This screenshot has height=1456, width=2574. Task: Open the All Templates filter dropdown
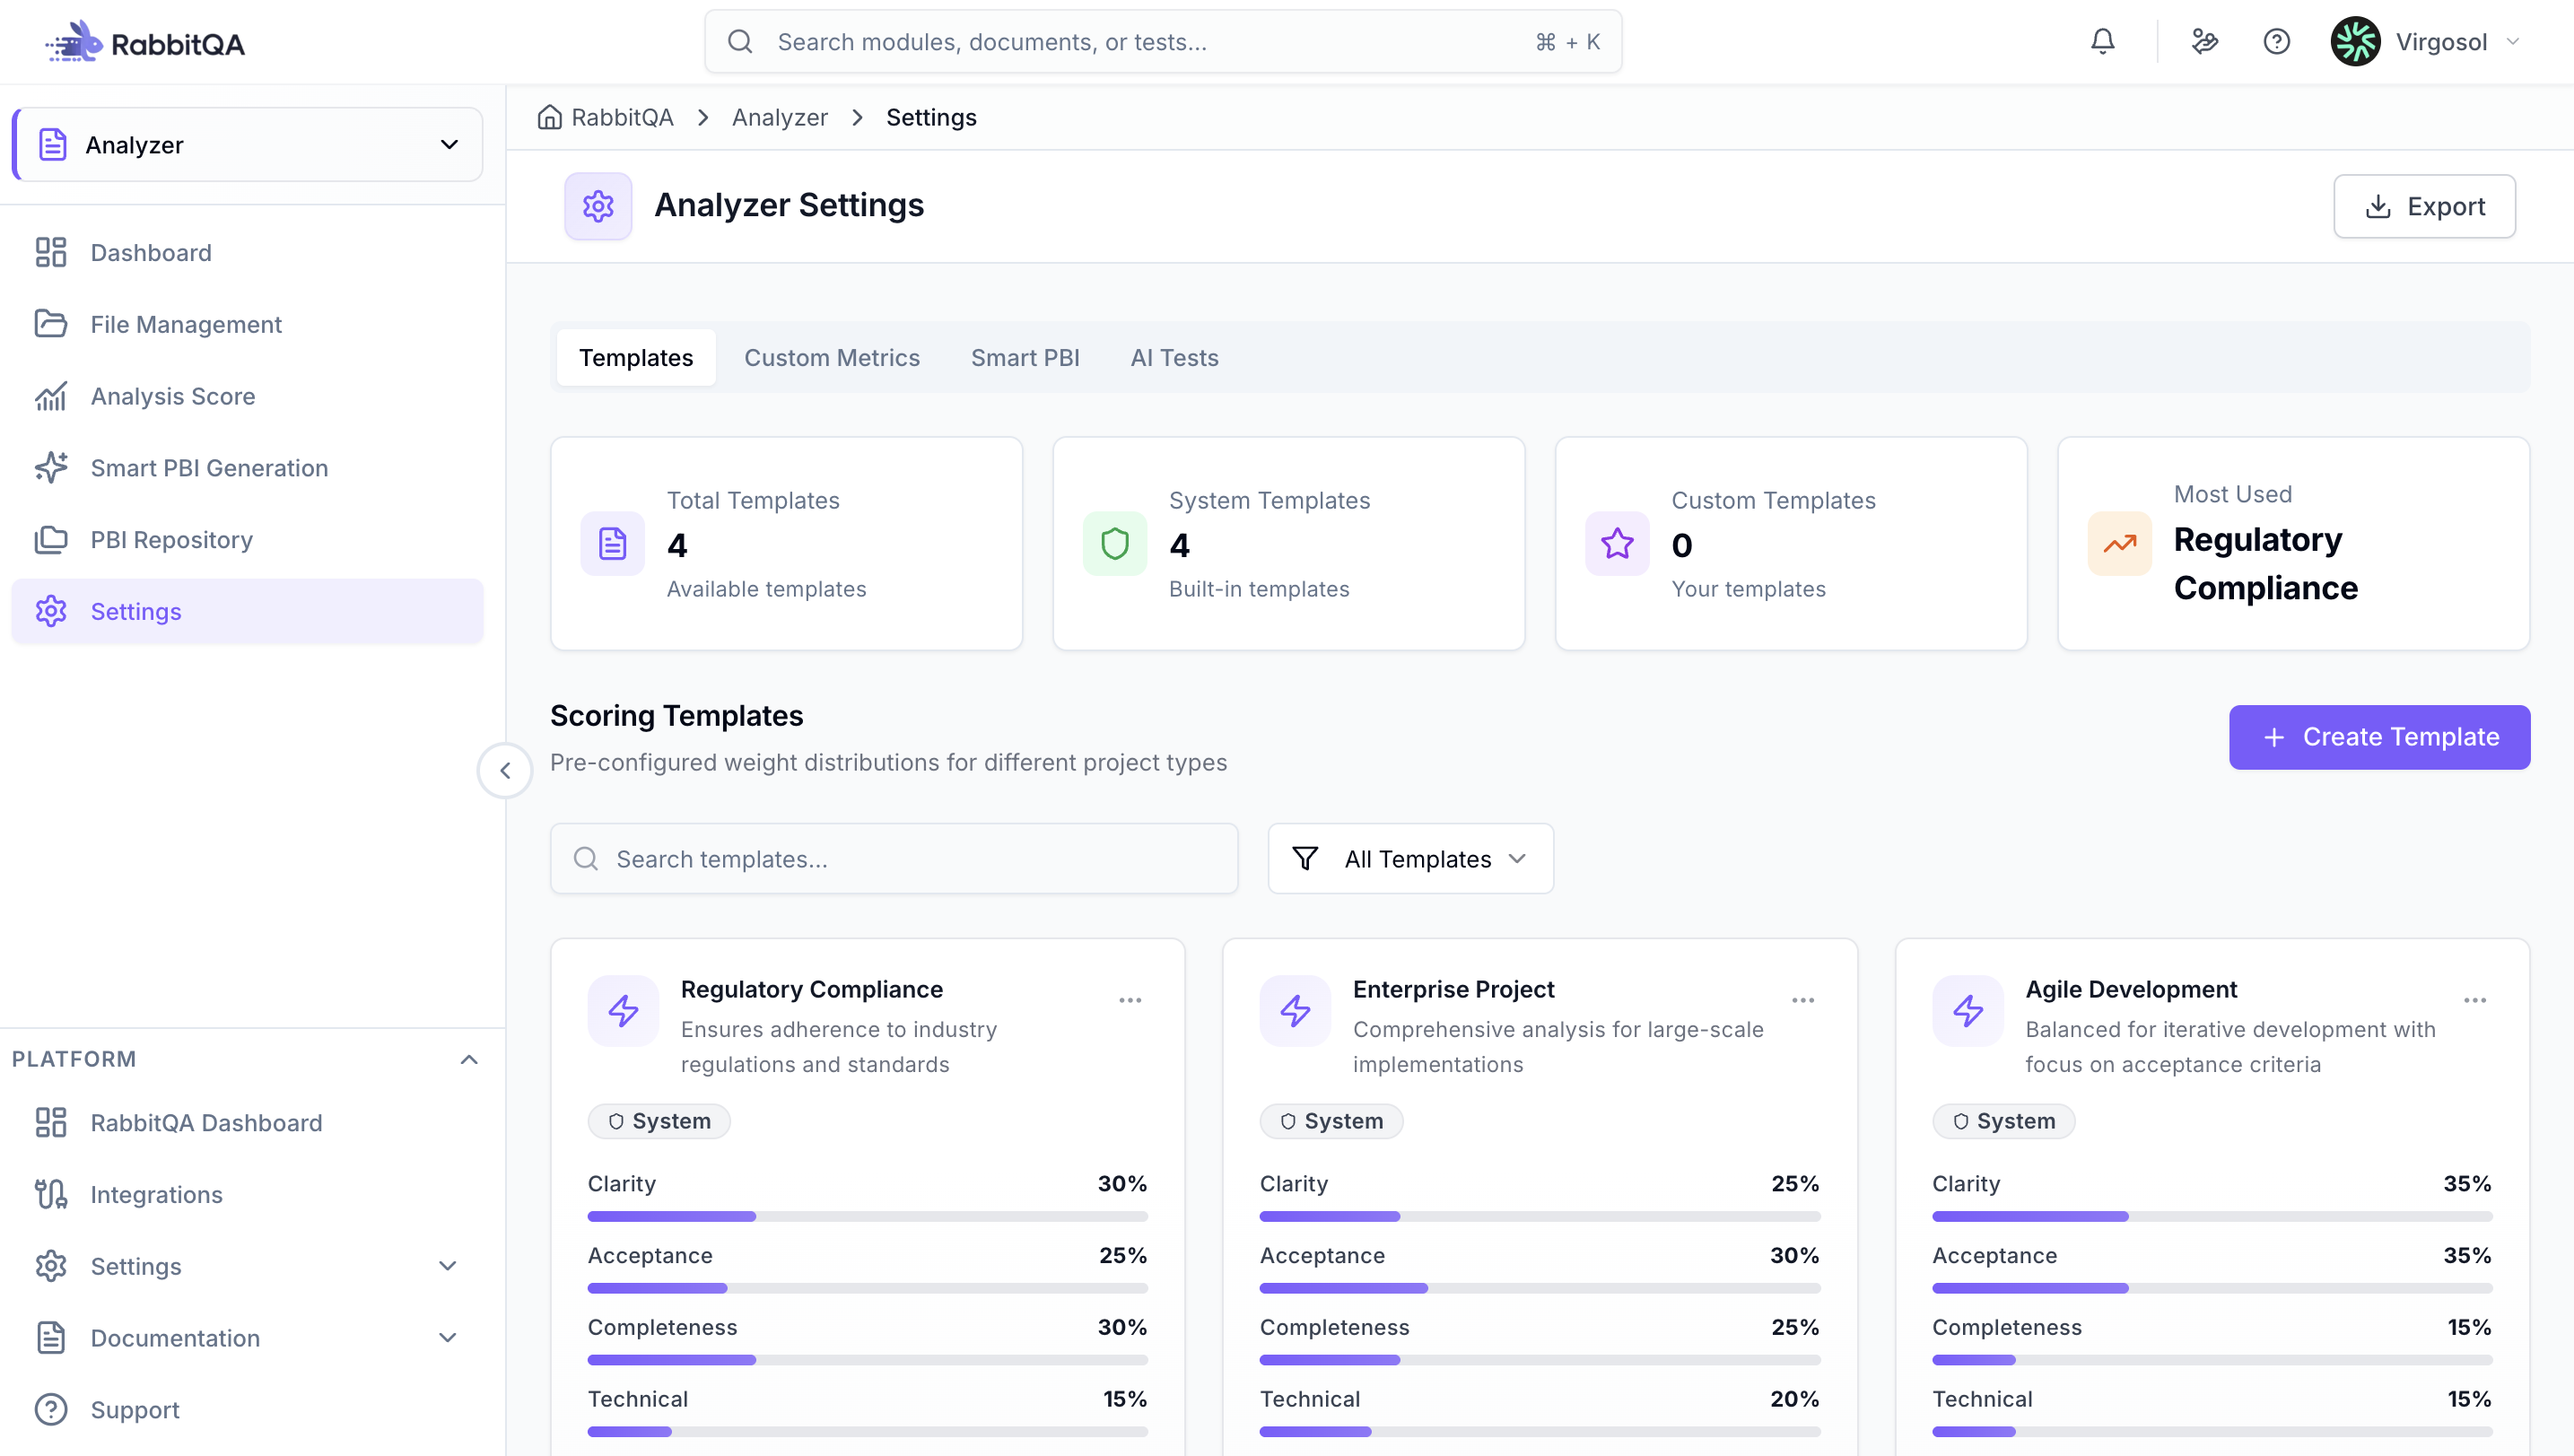pyautogui.click(x=1410, y=859)
